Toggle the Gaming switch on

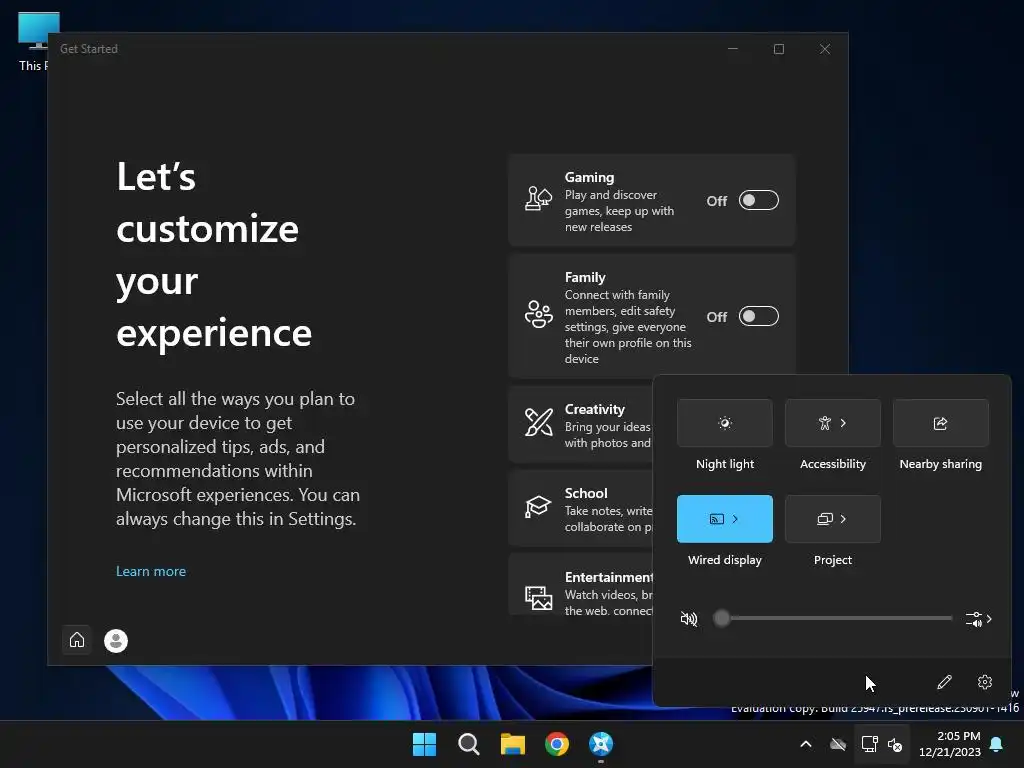click(758, 200)
